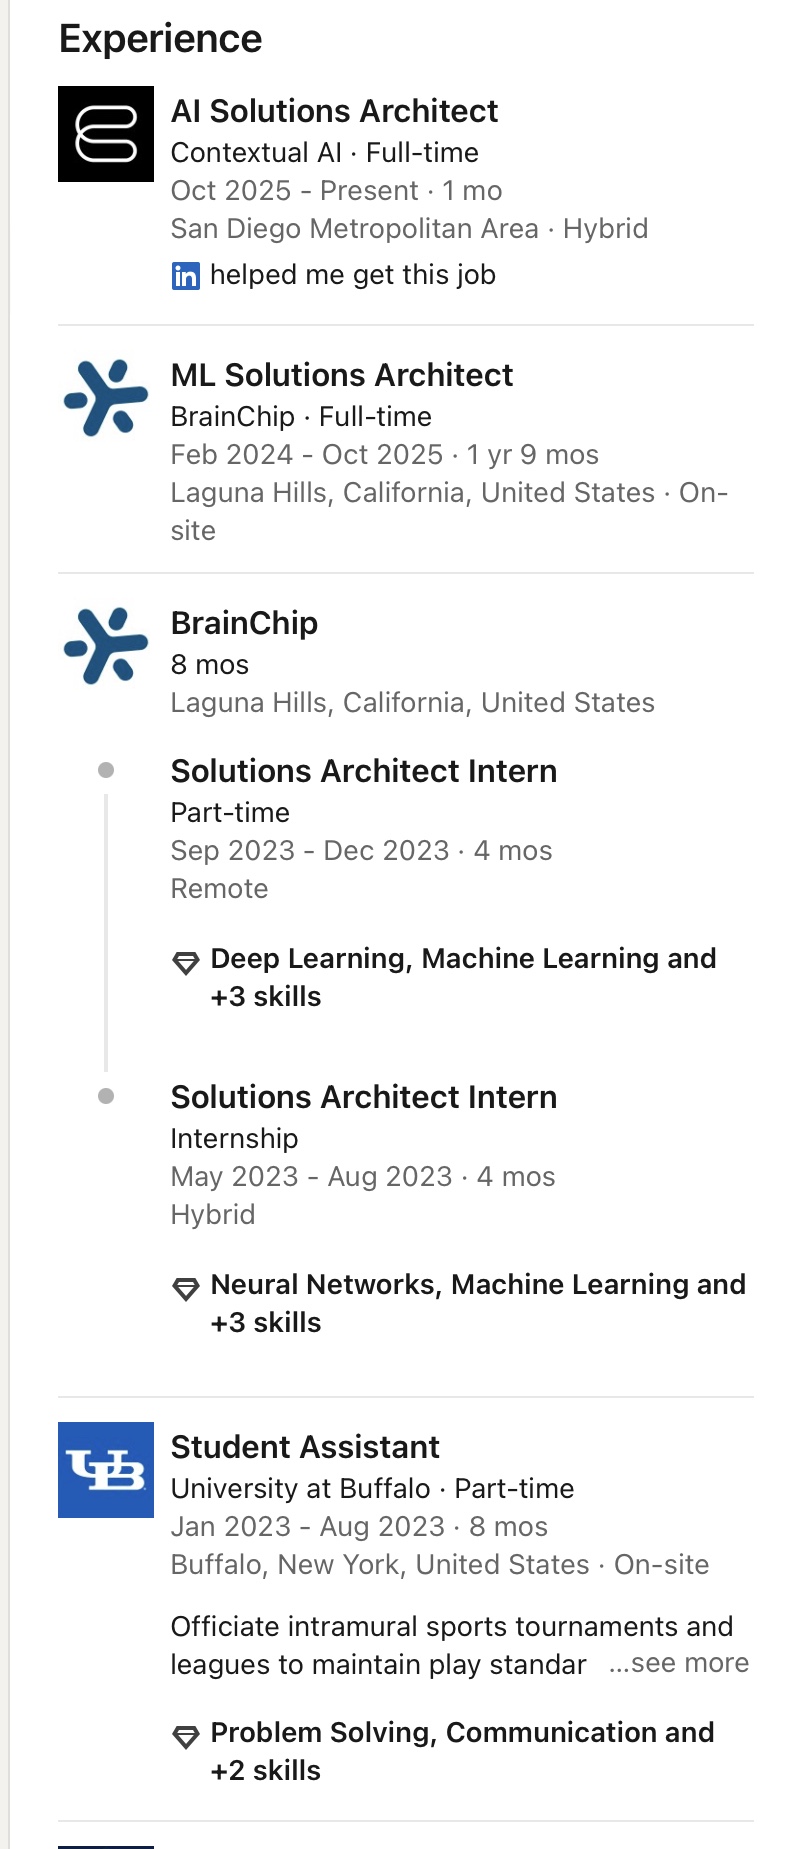Click BrainChip logo beside ML Solutions Architect
Screen dimensions: 800x1849
[x=106, y=398]
